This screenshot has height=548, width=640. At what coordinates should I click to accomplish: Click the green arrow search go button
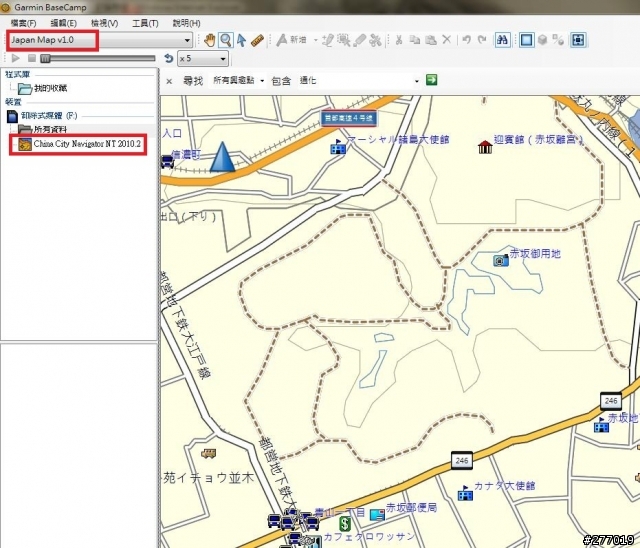[x=431, y=80]
